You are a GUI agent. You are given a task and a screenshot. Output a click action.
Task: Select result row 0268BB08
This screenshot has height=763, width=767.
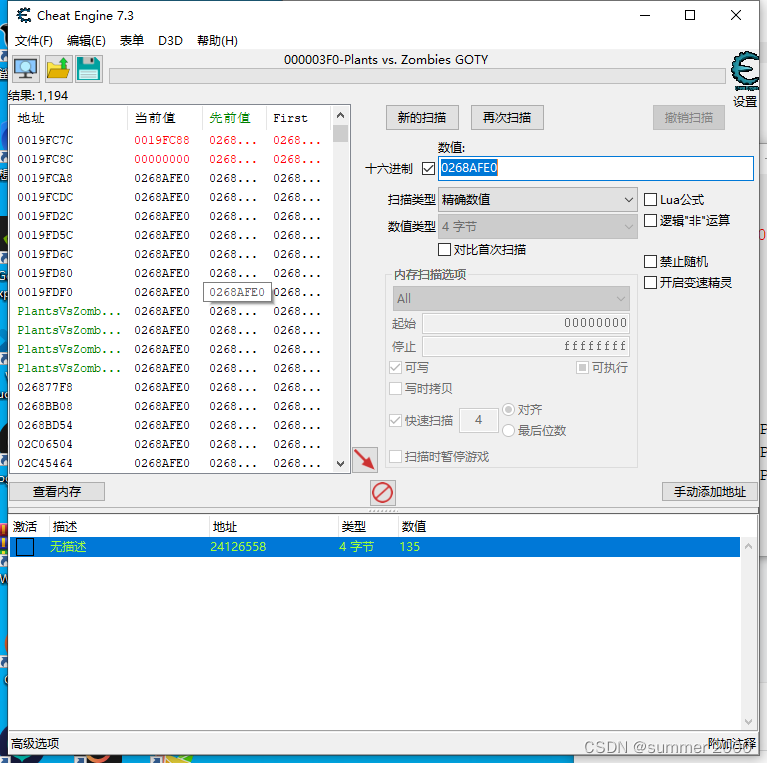171,406
